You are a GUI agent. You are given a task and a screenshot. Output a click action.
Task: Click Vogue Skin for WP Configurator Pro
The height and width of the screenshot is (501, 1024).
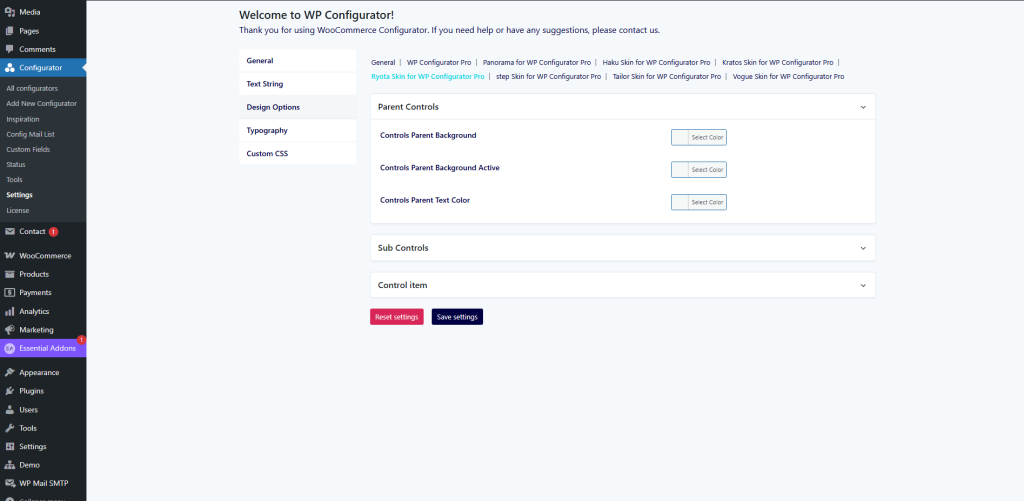click(x=788, y=76)
